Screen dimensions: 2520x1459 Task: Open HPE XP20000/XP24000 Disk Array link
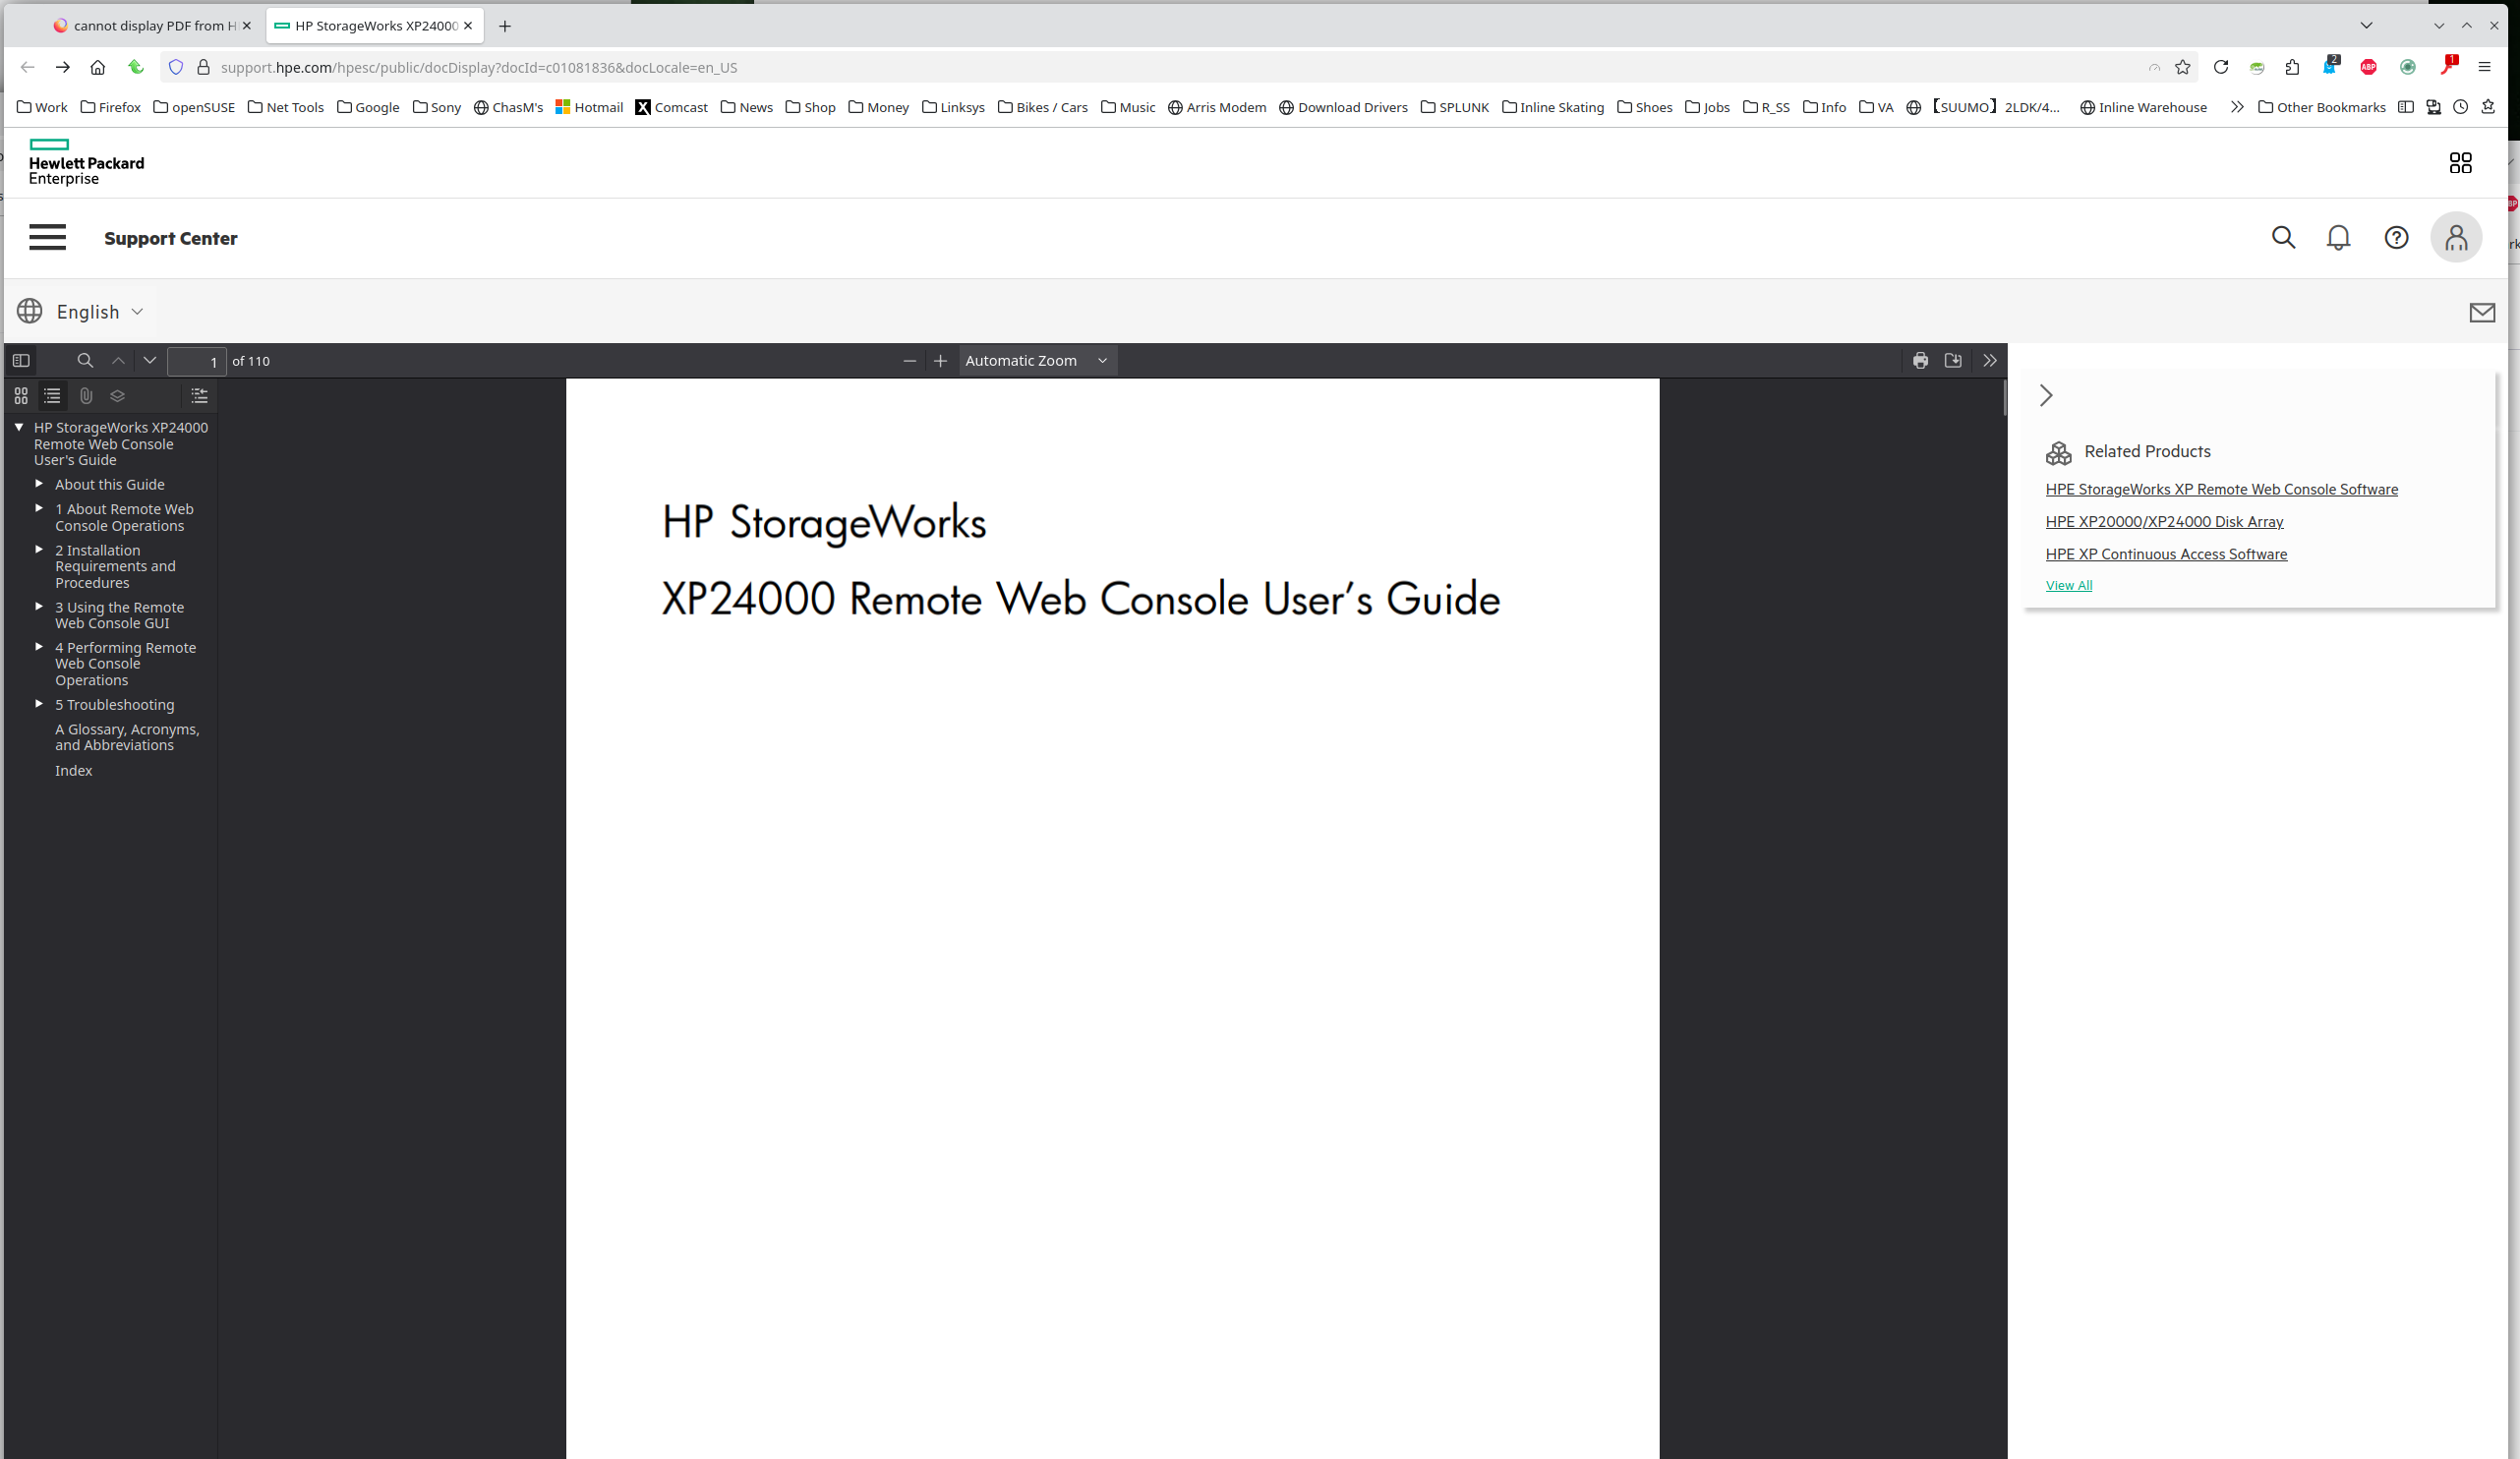(x=2164, y=522)
